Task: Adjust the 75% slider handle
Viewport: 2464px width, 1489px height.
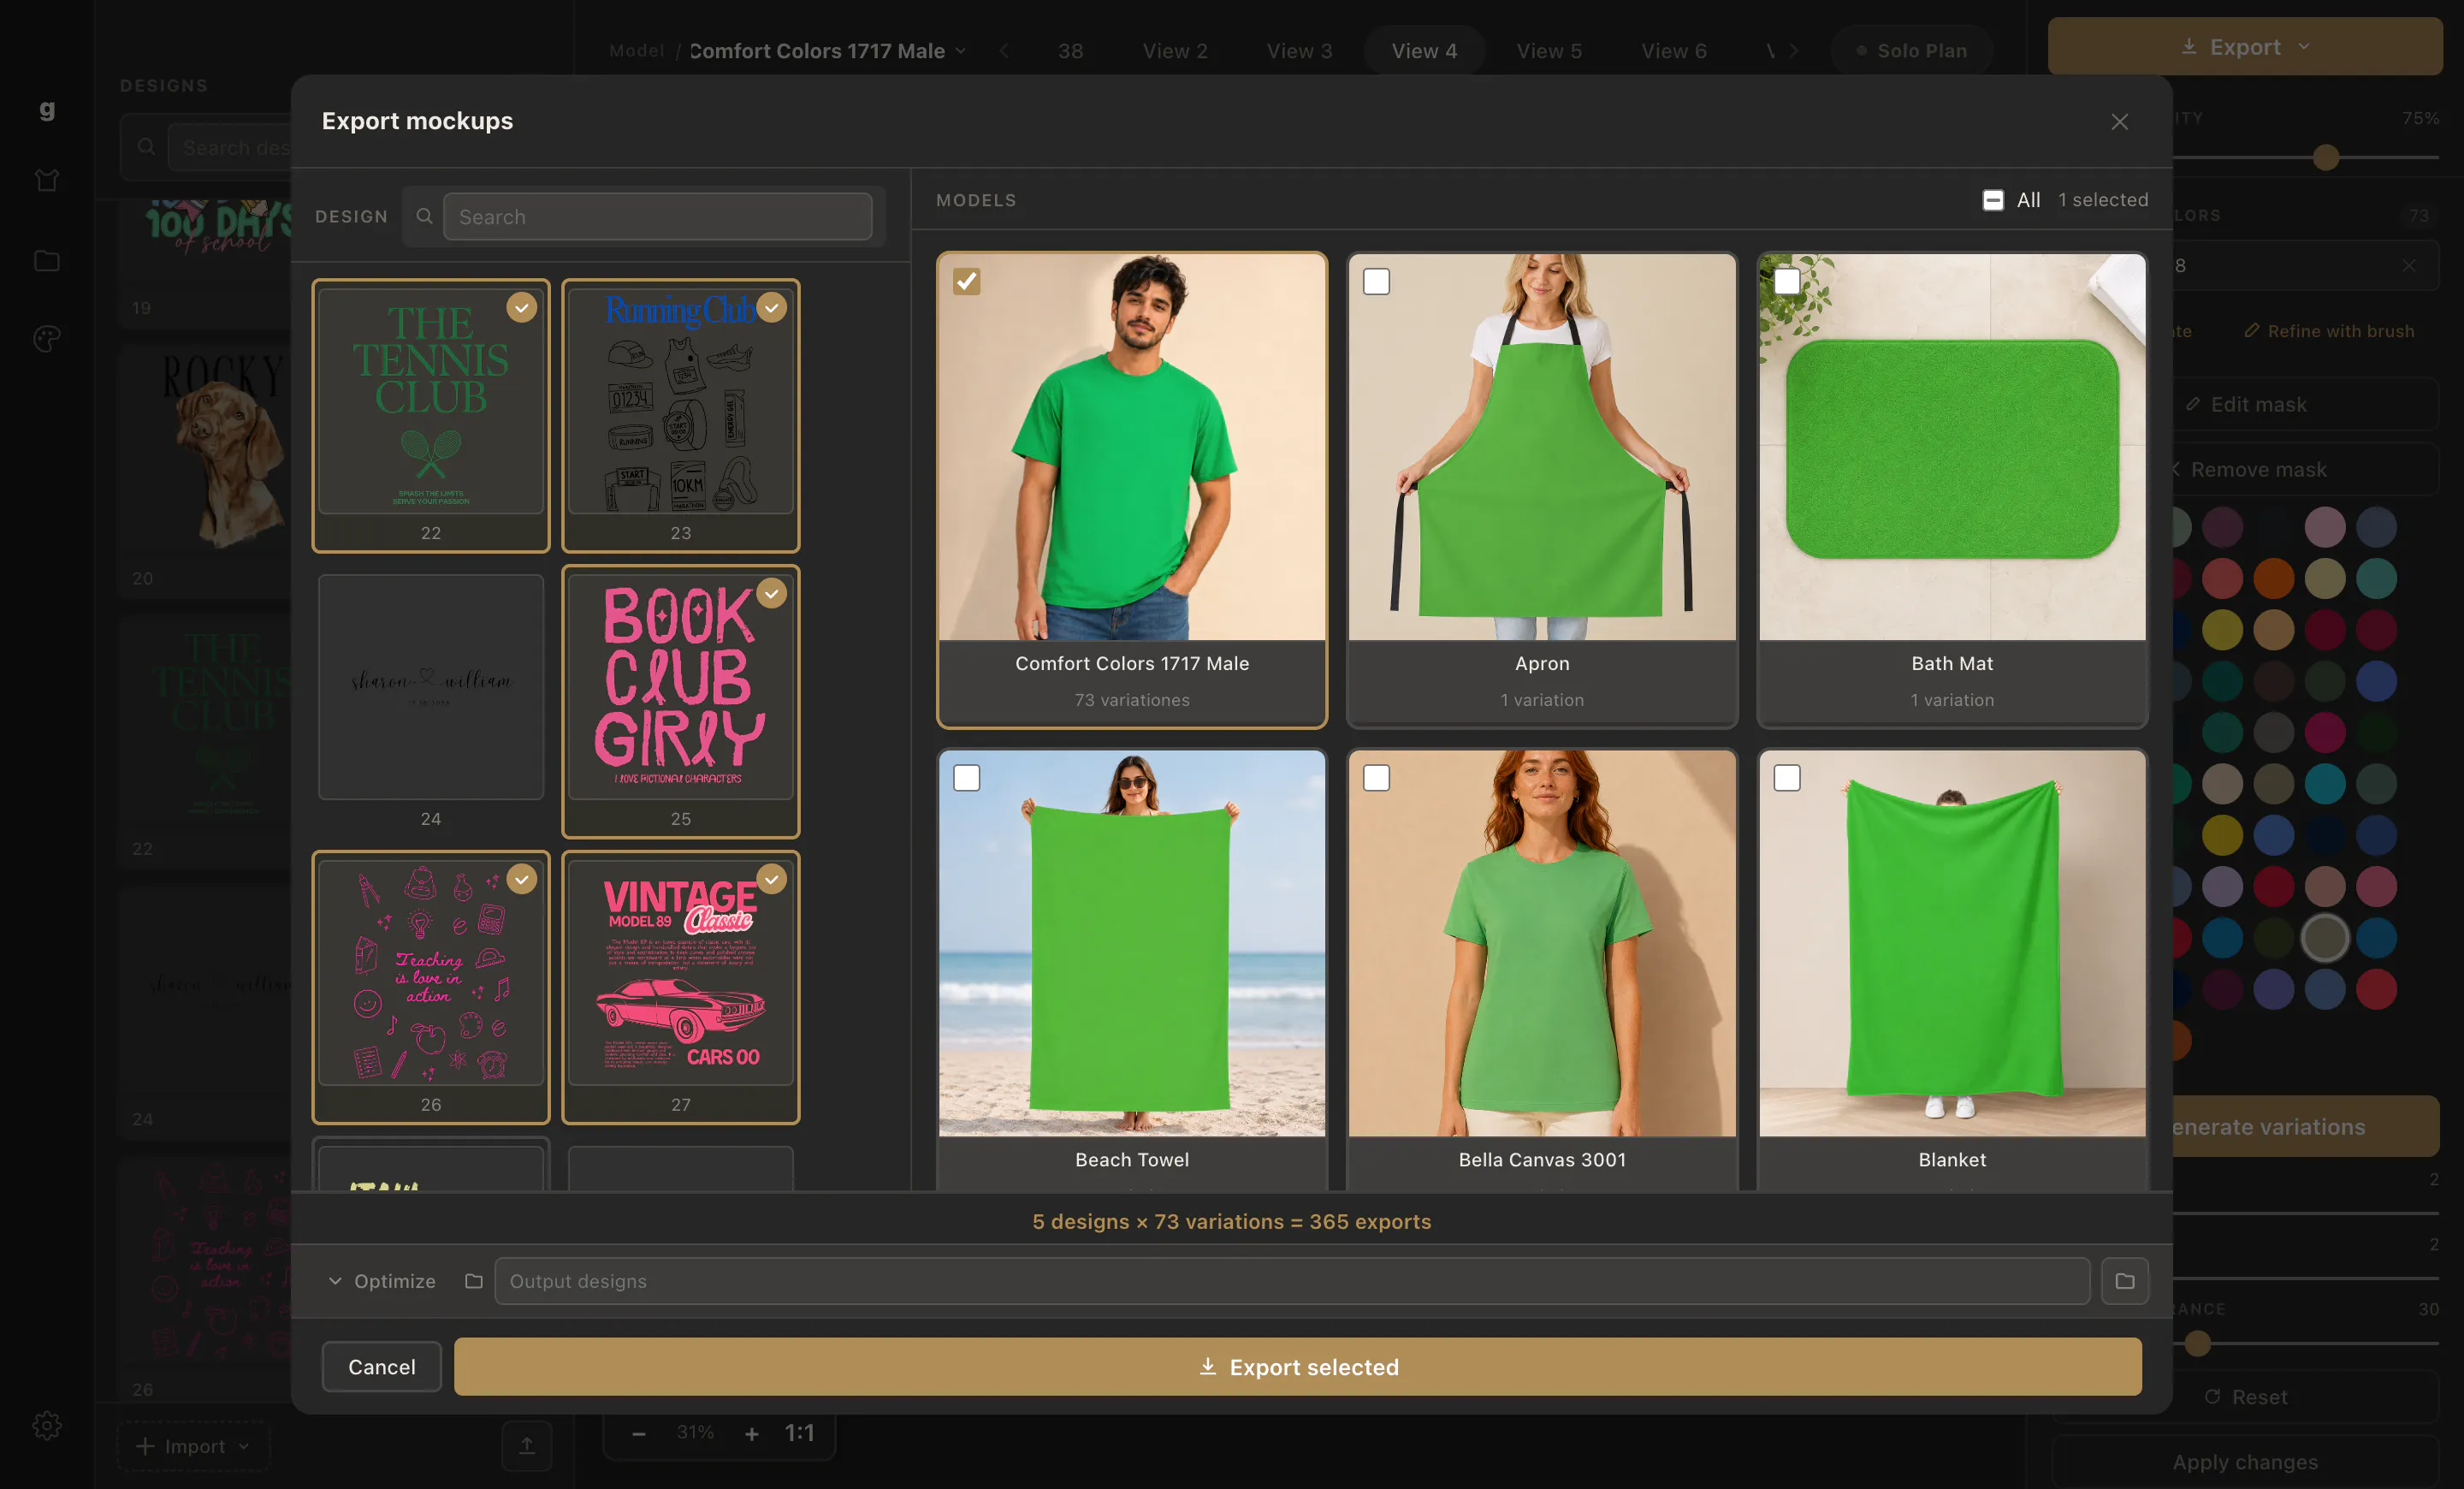Action: 2326,157
